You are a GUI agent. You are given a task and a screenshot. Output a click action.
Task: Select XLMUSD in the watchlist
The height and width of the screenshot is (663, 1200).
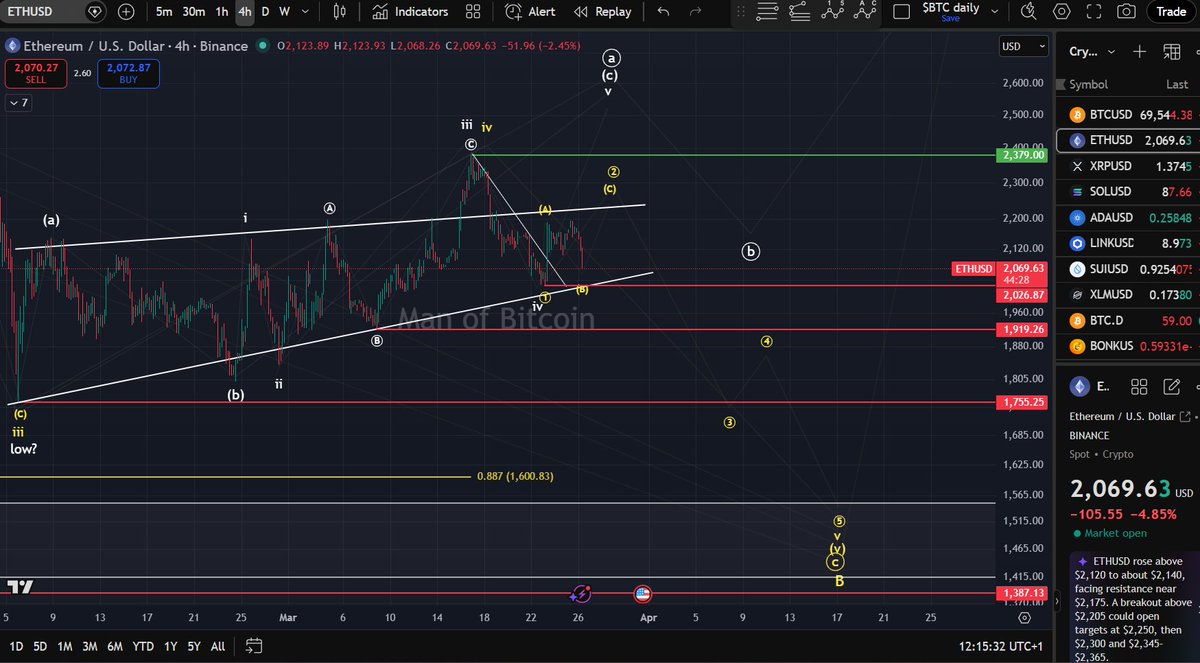pos(1128,294)
